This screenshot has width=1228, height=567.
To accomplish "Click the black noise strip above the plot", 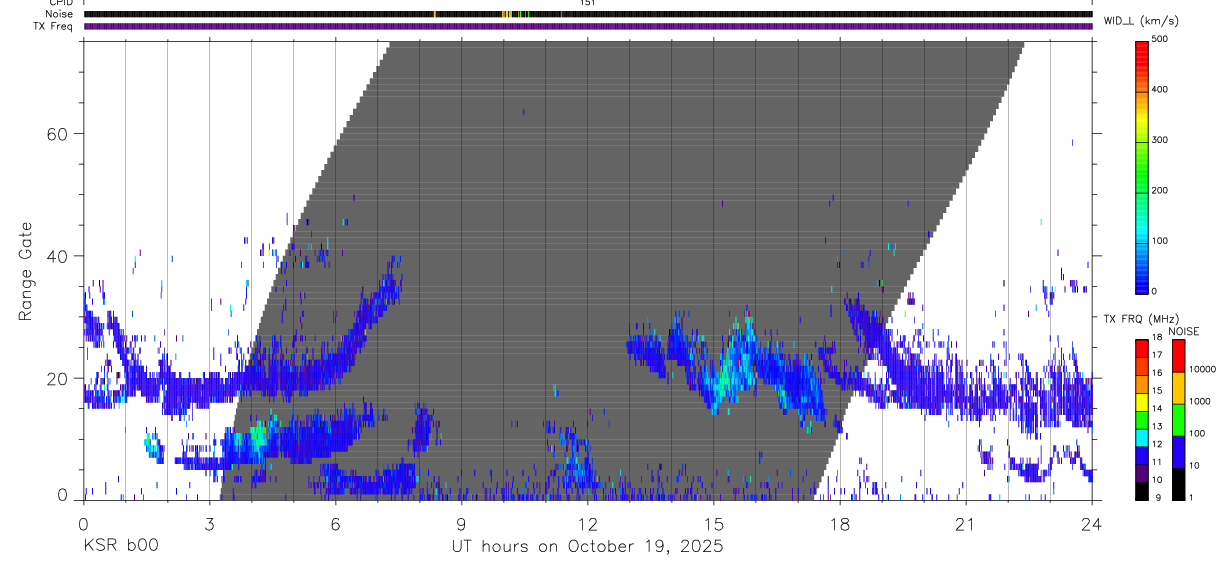I will [x=588, y=14].
